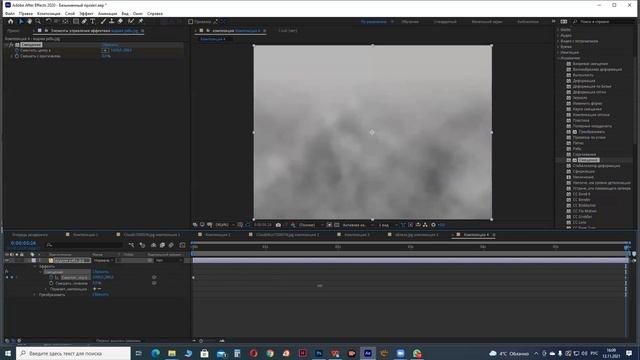This screenshot has width=640, height=360.
Task: Open Photoshop from the taskbar
Action: (x=319, y=353)
